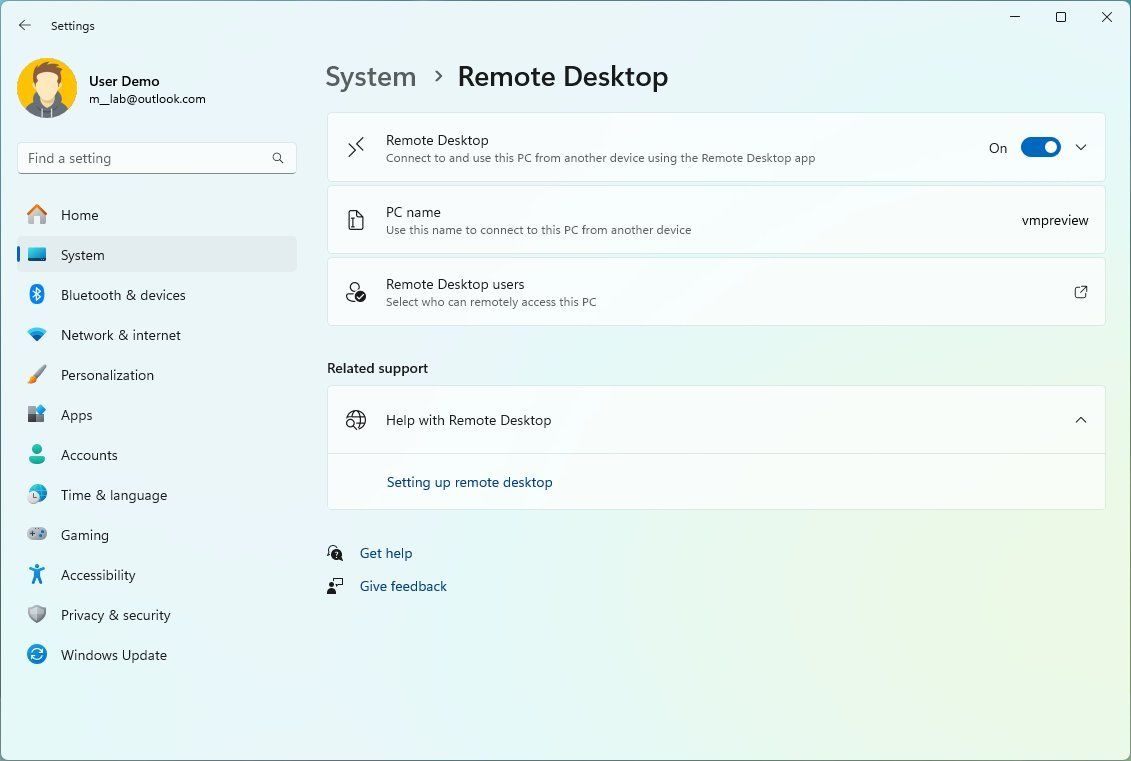Click the System breadcrumb to go back
This screenshot has height=761, width=1131.
[x=370, y=77]
